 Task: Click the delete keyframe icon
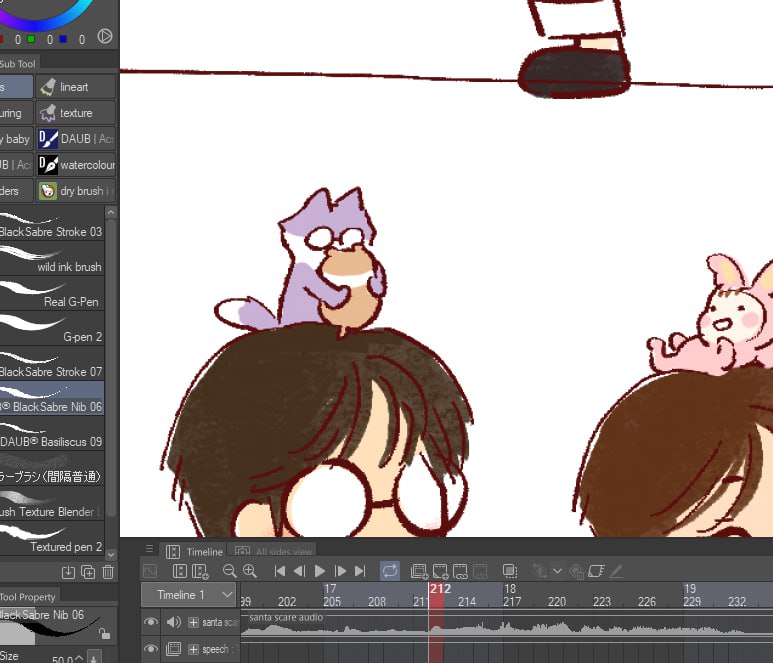click(x=577, y=571)
